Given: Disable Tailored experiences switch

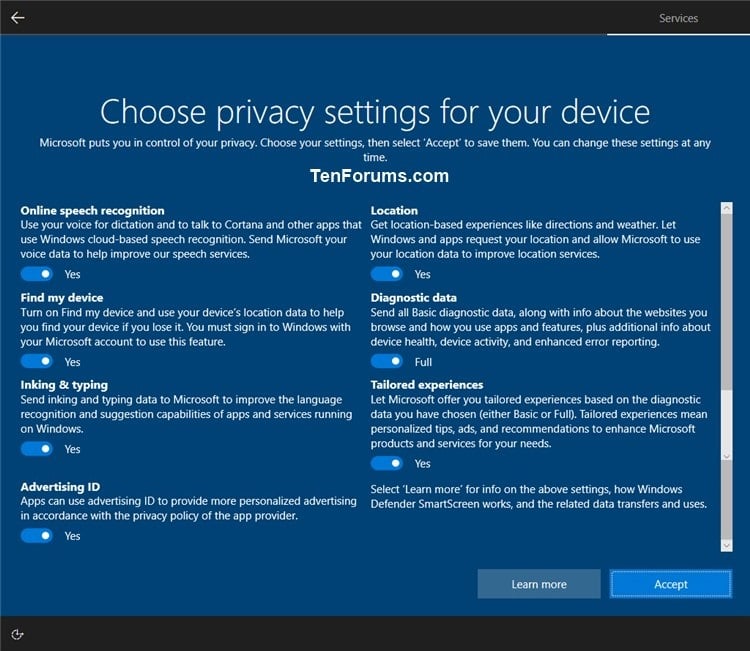Looking at the screenshot, I should [387, 463].
